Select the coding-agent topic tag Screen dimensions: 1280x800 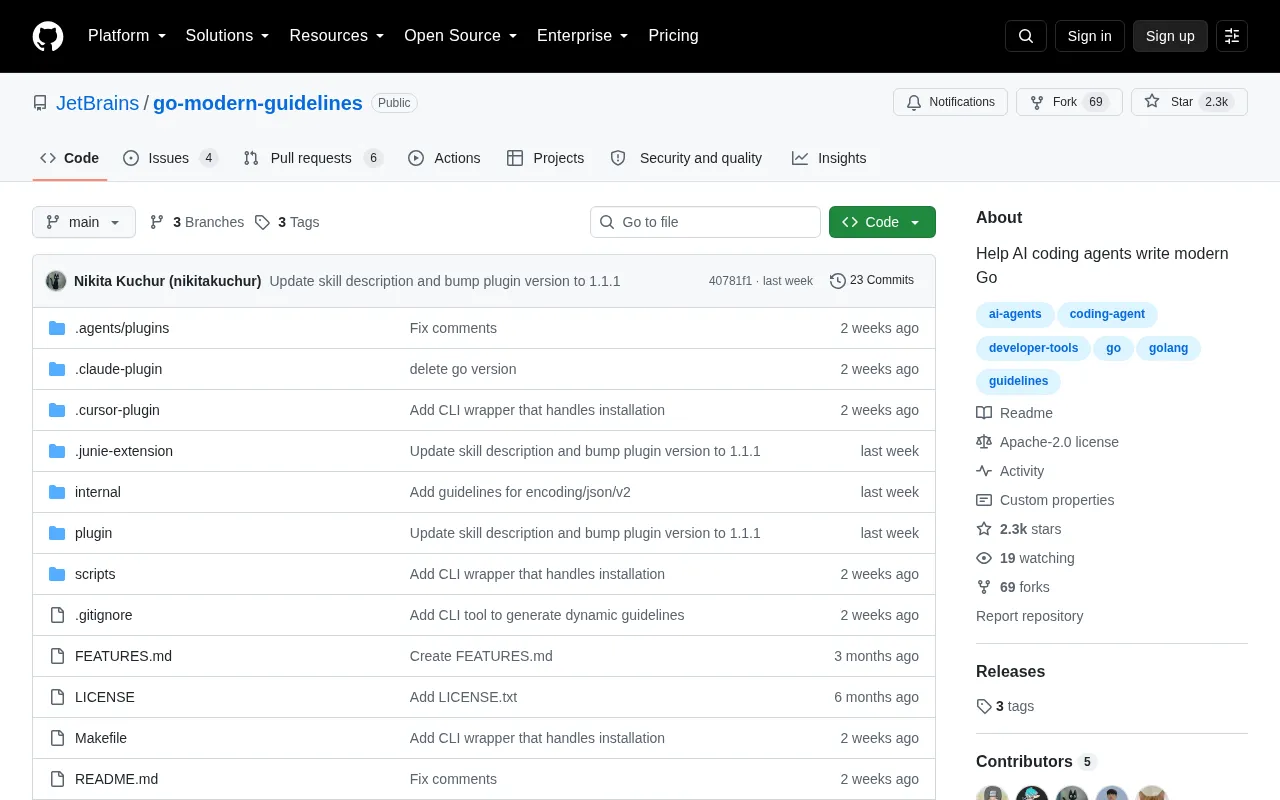(x=1107, y=314)
